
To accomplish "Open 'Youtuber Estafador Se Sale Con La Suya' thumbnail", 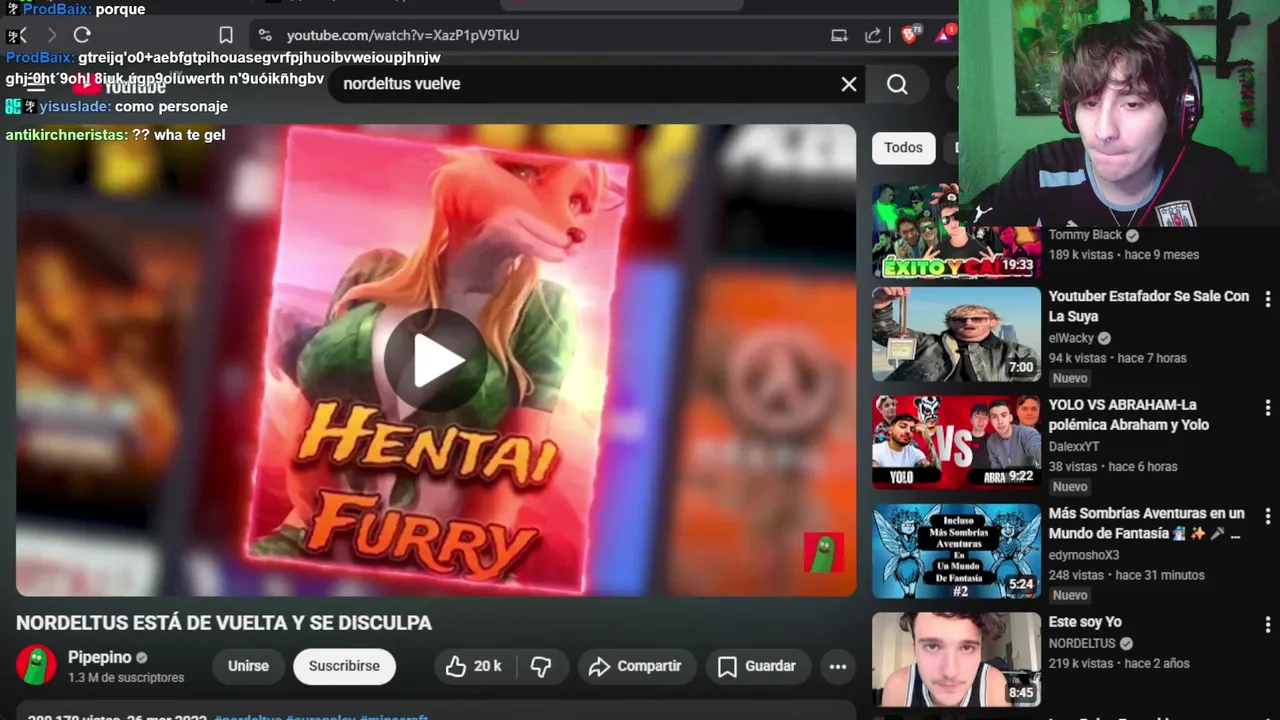I will click(956, 335).
